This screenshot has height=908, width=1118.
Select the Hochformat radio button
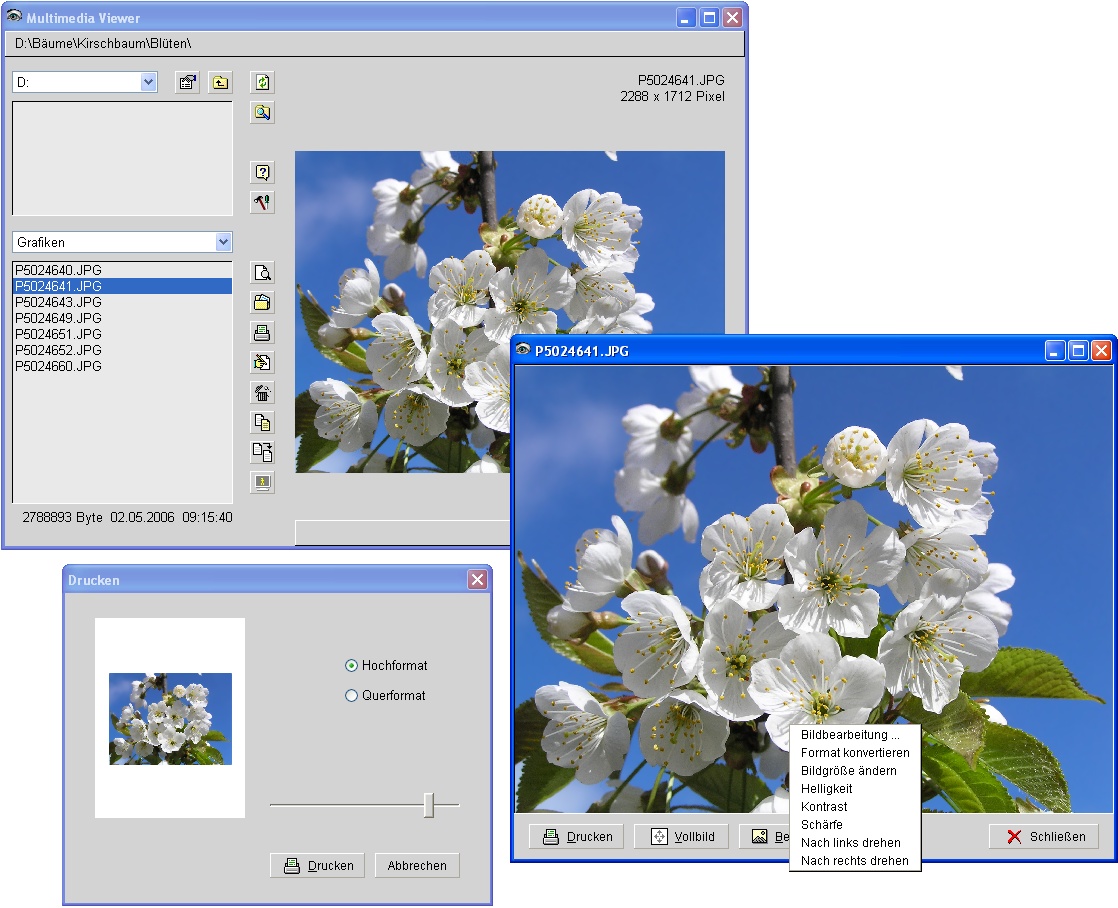(351, 666)
